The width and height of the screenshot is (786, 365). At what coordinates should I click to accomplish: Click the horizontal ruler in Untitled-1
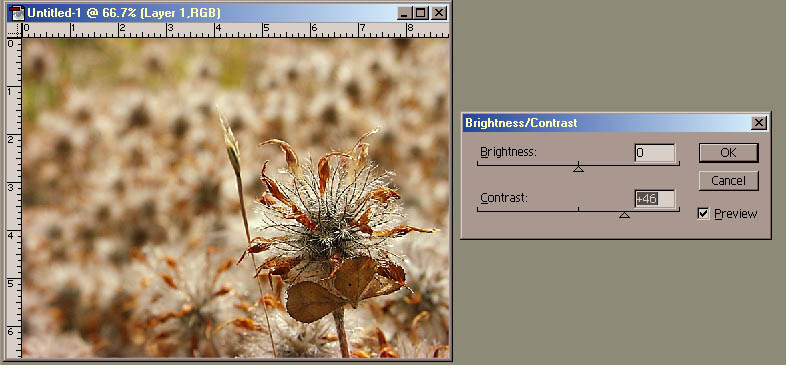[235, 30]
